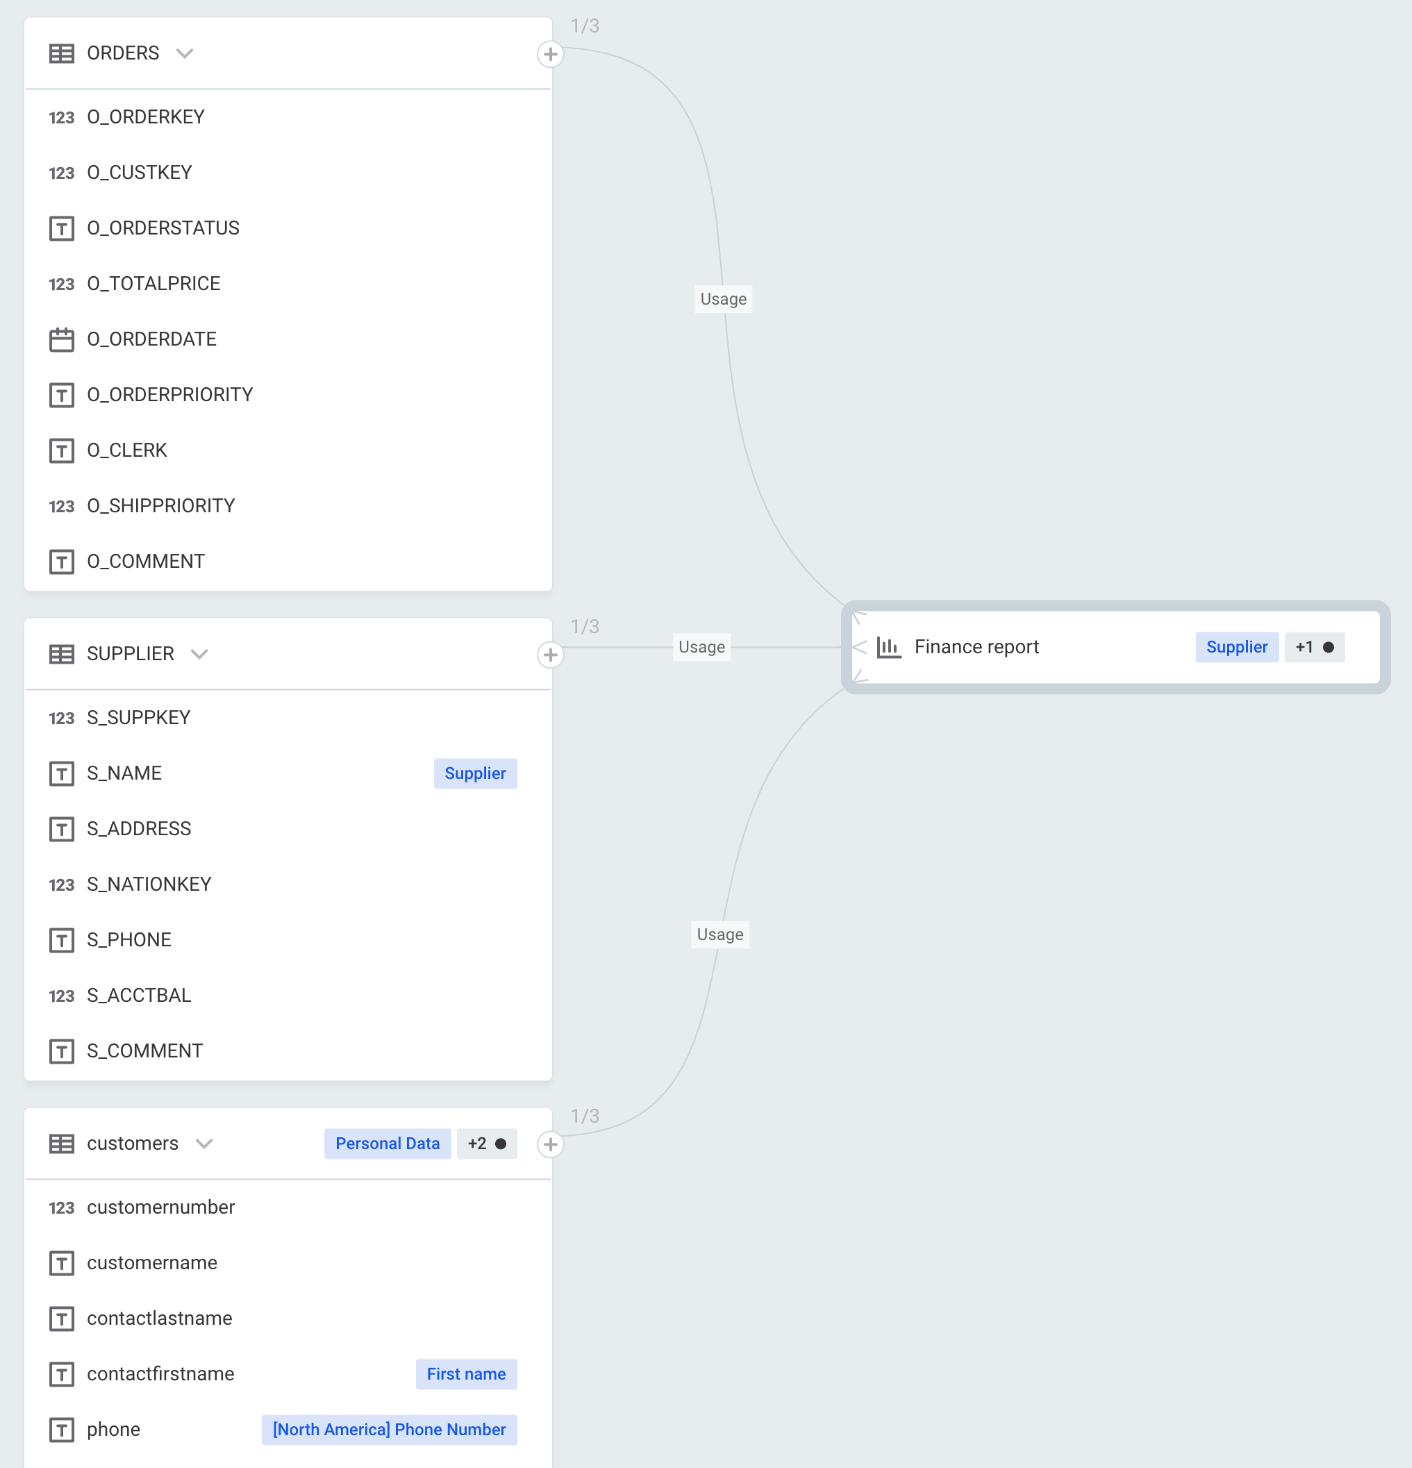This screenshot has height=1468, width=1412.
Task: Open the Supplier tag on S_NAME
Action: point(475,773)
